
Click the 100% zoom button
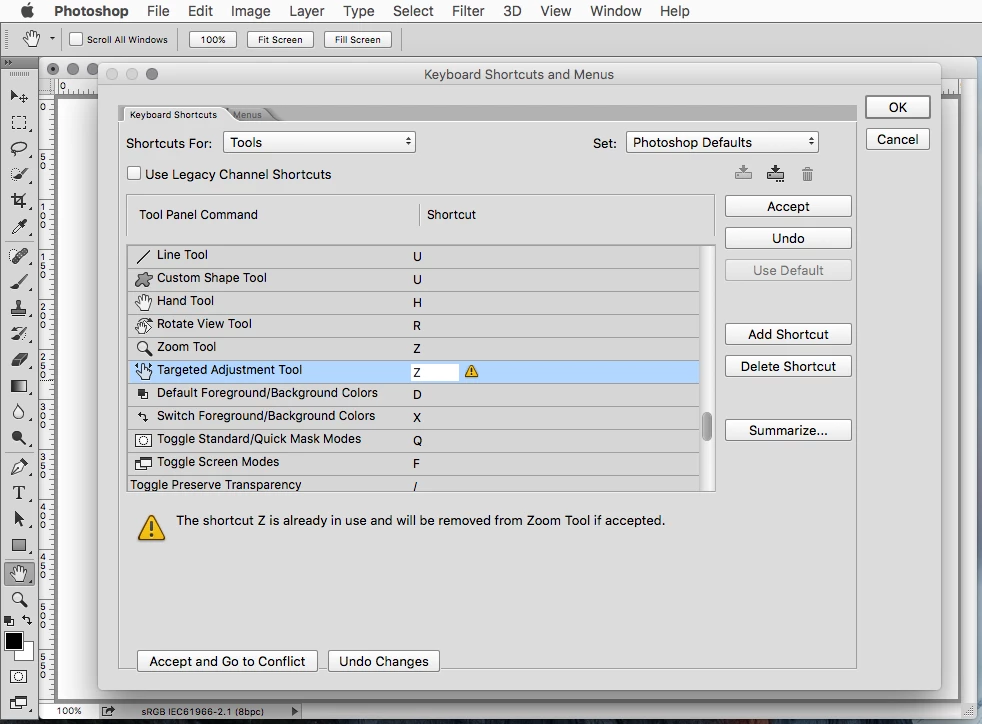[x=213, y=39]
